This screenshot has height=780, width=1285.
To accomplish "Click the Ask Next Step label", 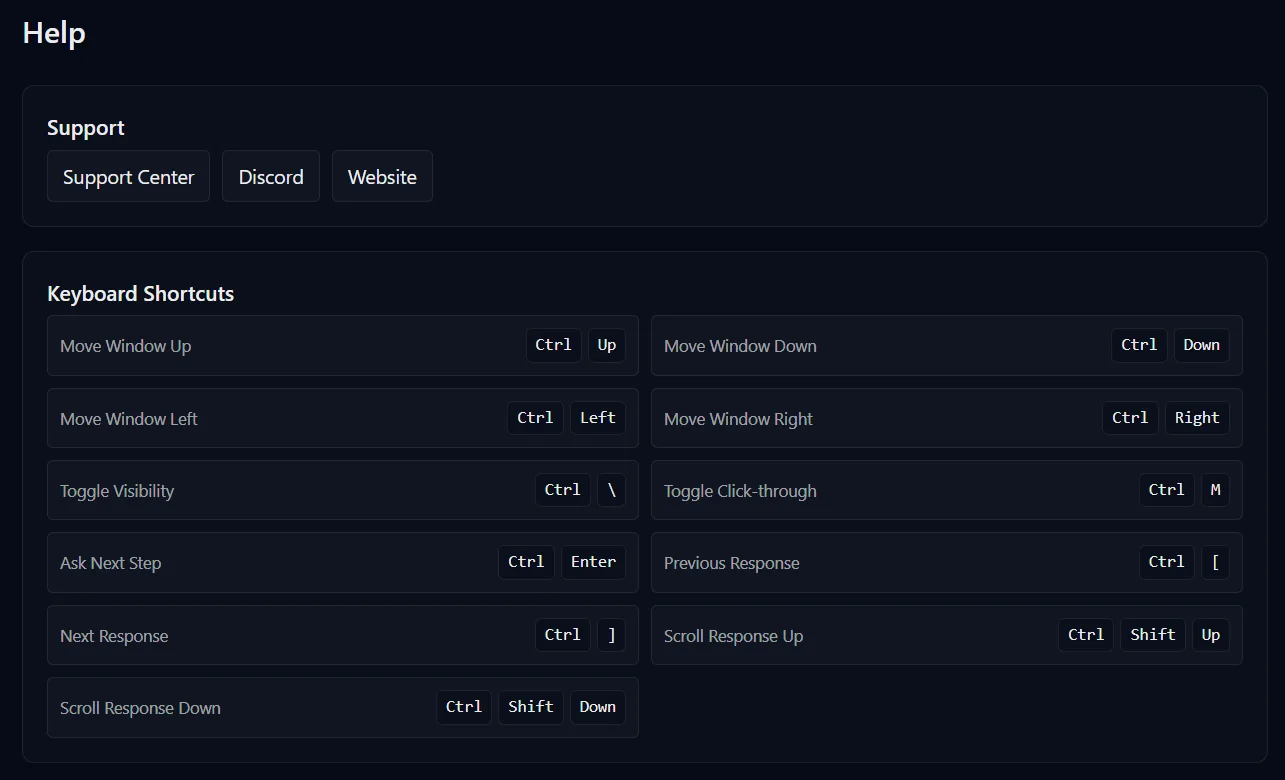I will 110,563.
